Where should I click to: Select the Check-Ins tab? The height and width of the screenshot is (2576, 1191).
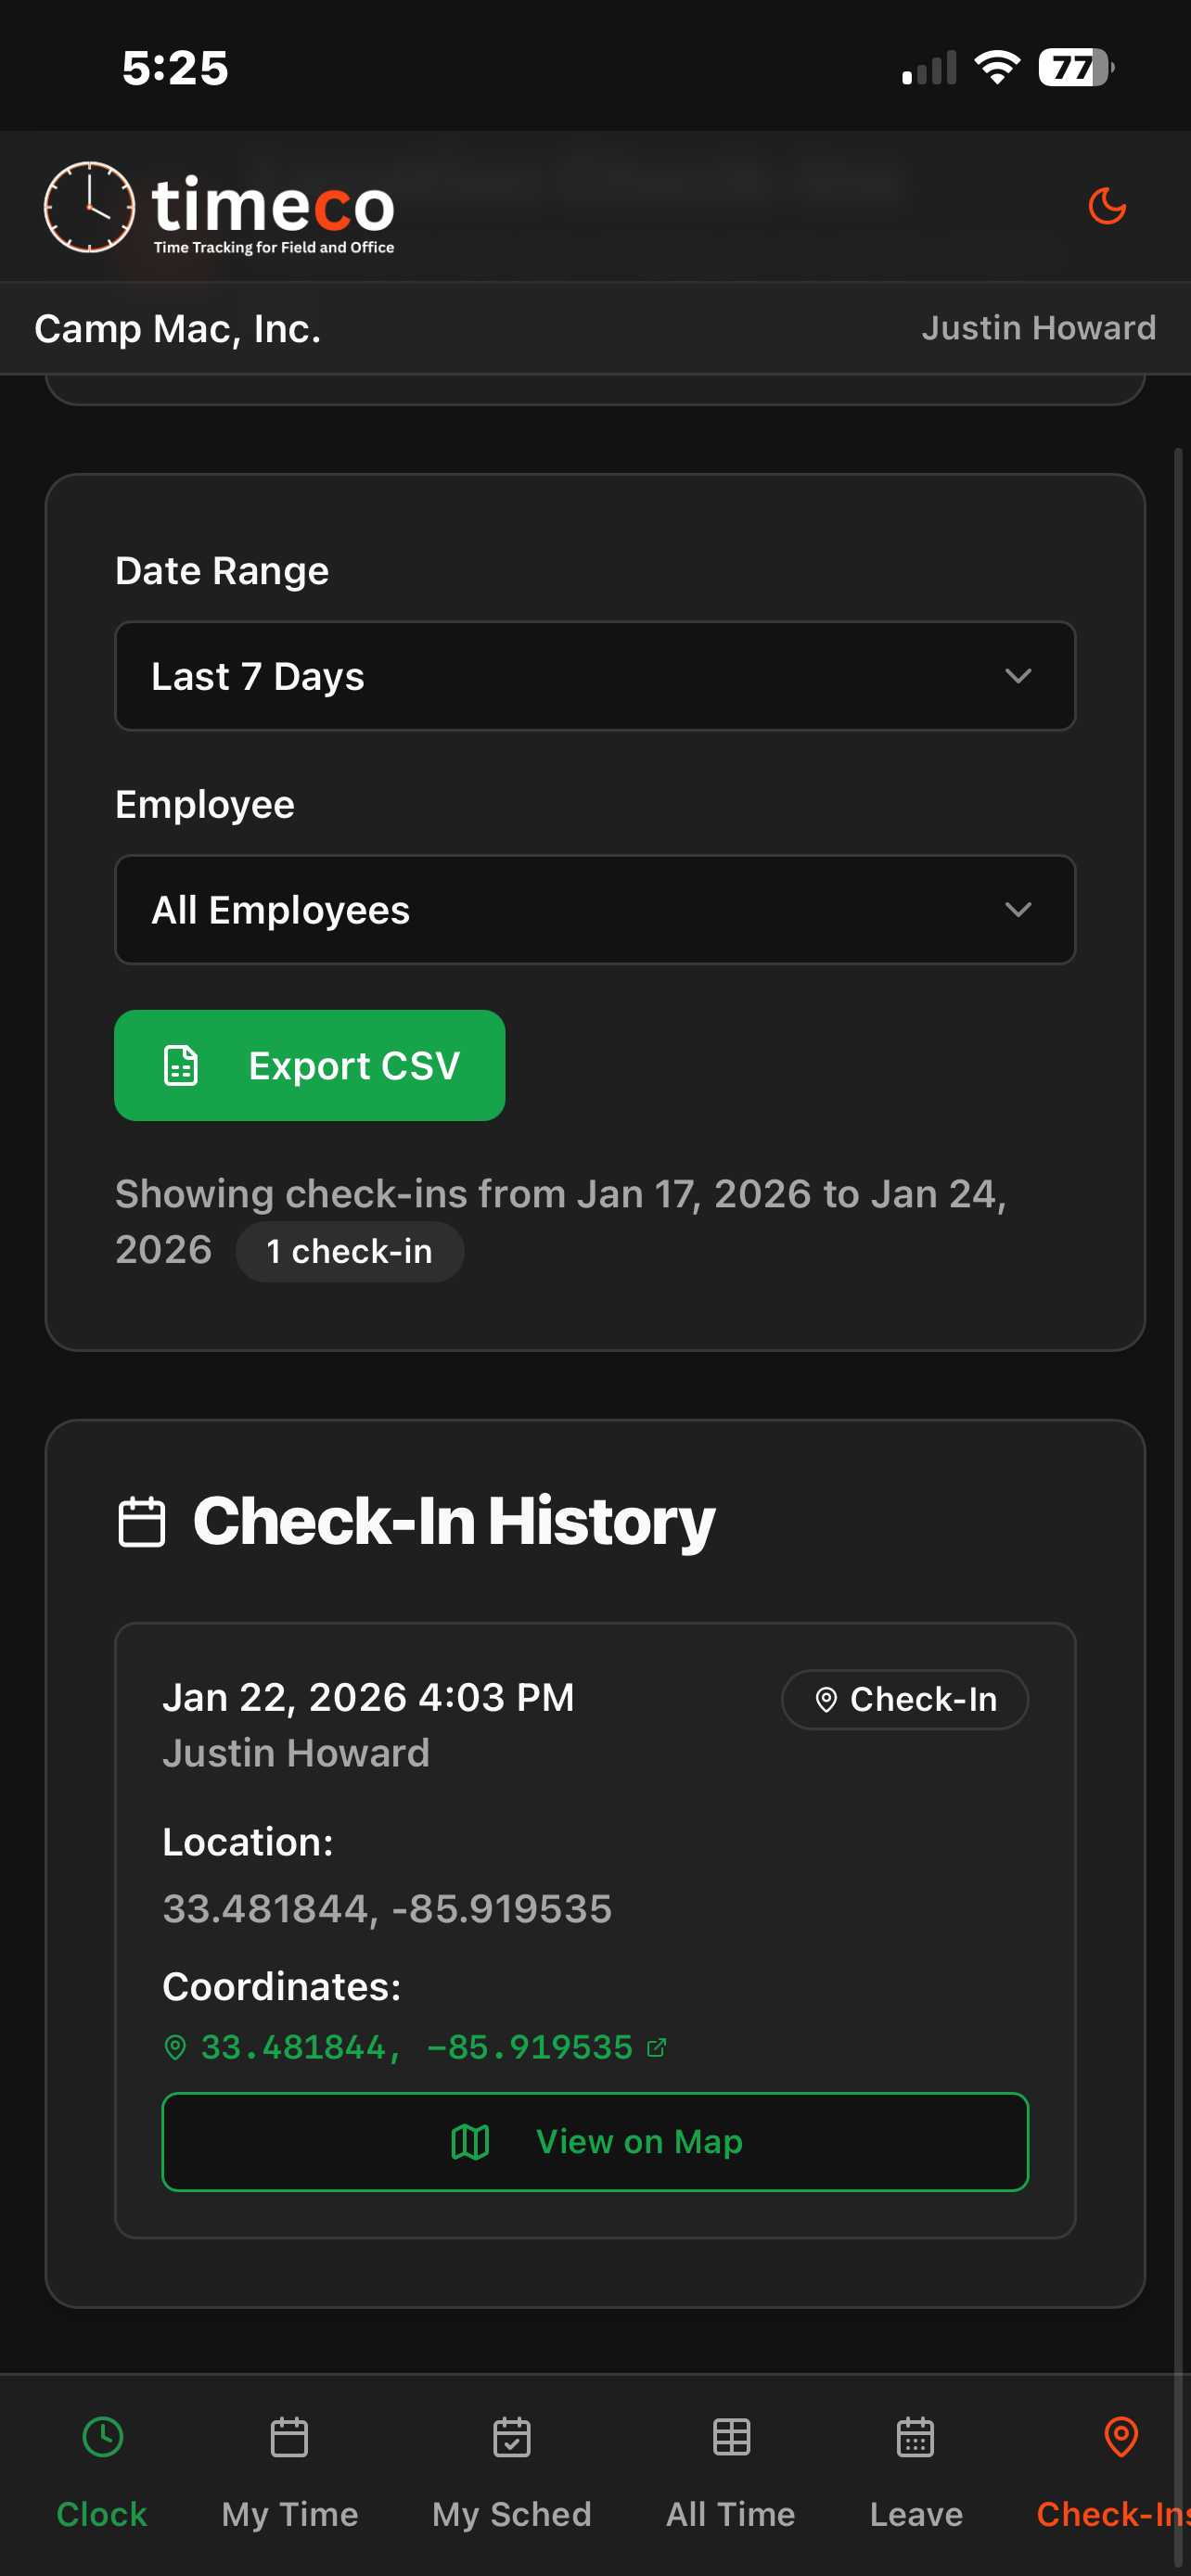1113,2473
